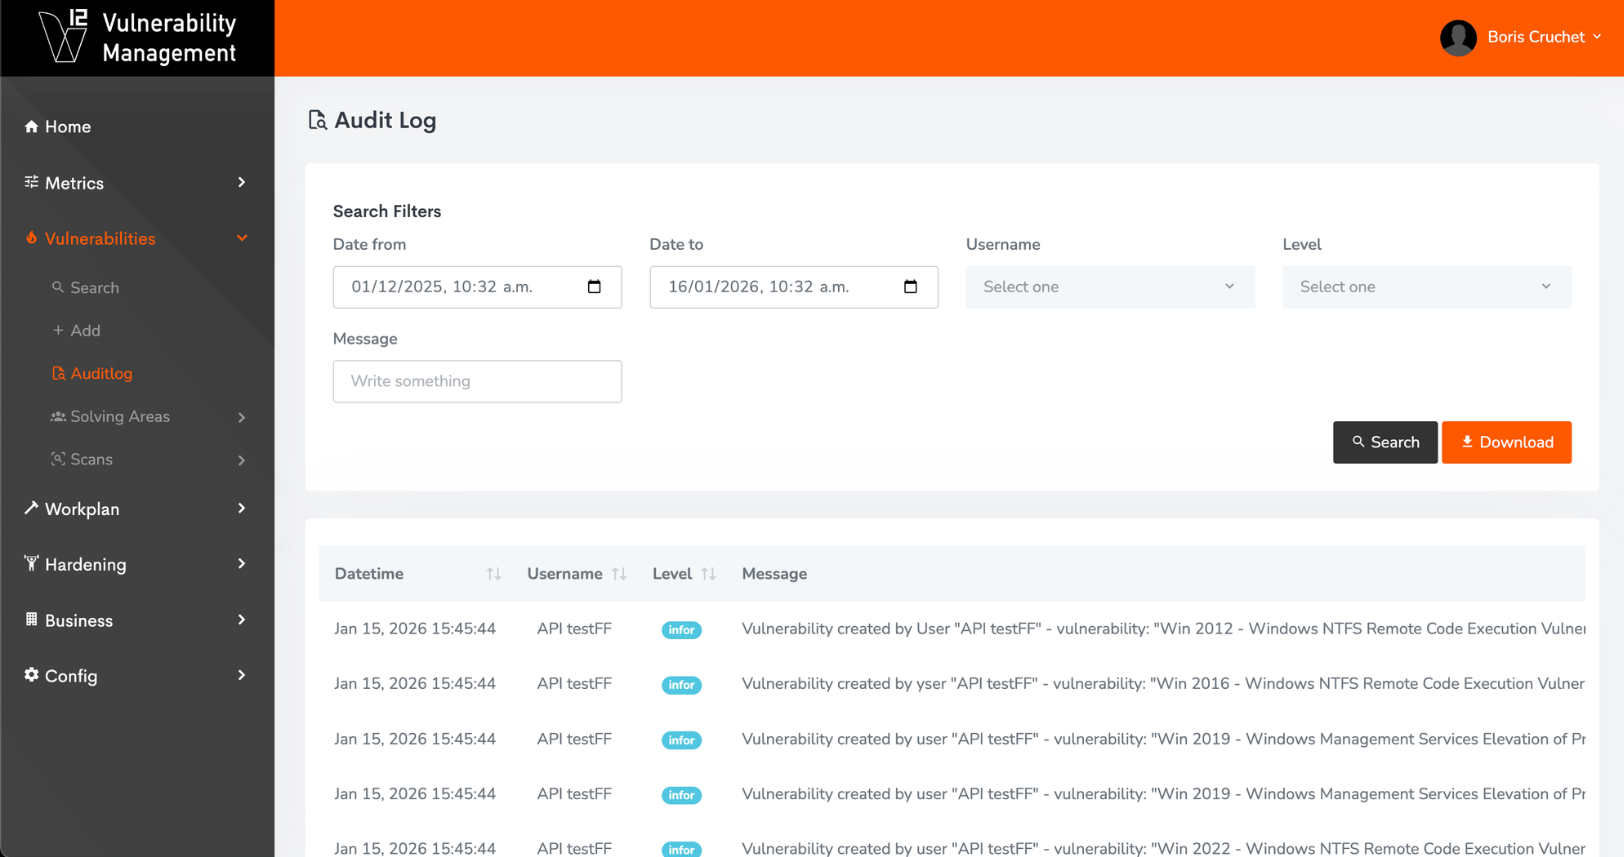Open the Date from calendar picker icon

coord(594,287)
